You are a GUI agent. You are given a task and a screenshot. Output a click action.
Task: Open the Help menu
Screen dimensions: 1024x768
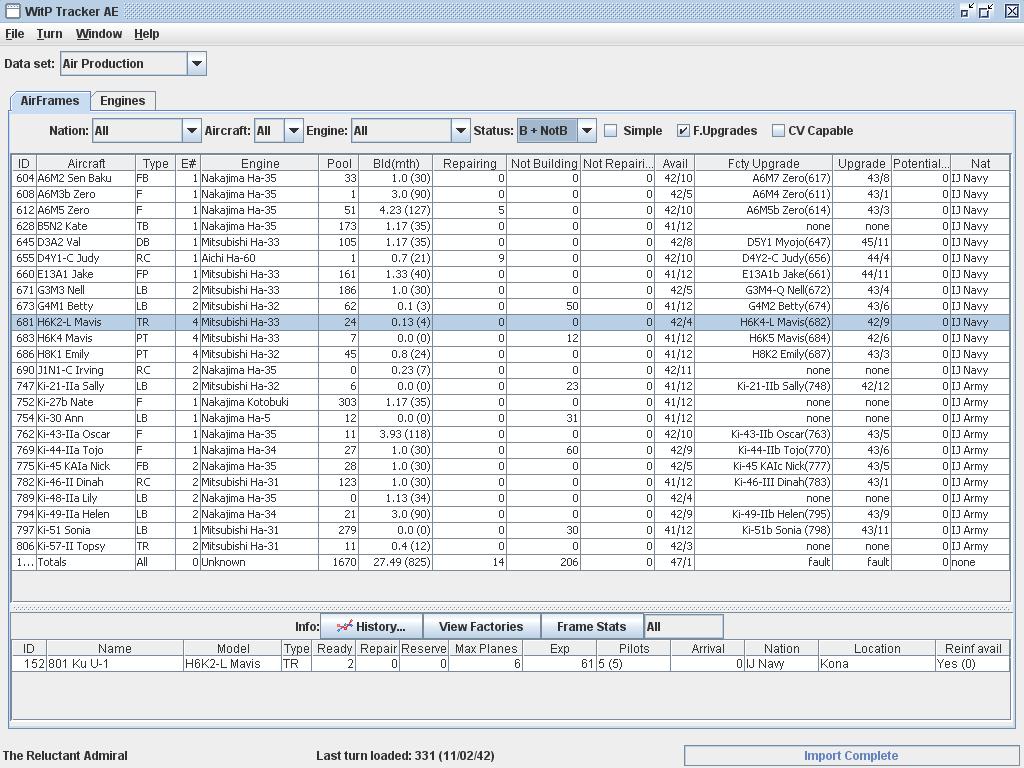tap(146, 34)
